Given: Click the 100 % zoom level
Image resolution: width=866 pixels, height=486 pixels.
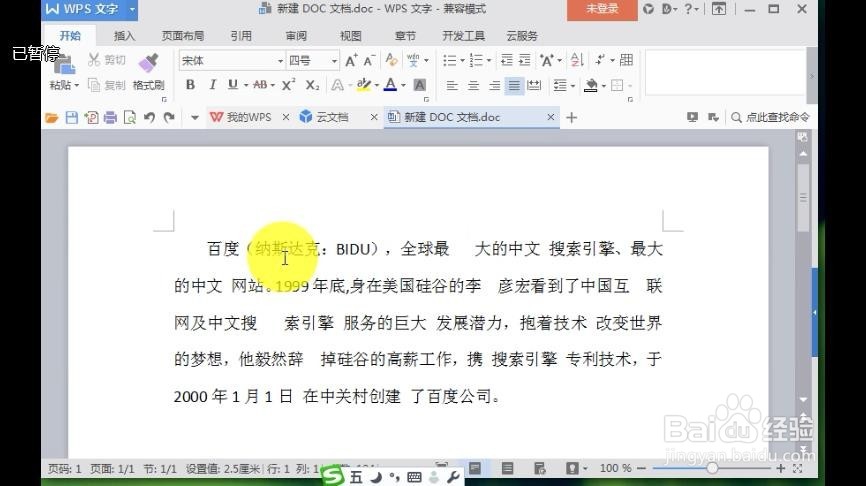Looking at the screenshot, I should 615,468.
